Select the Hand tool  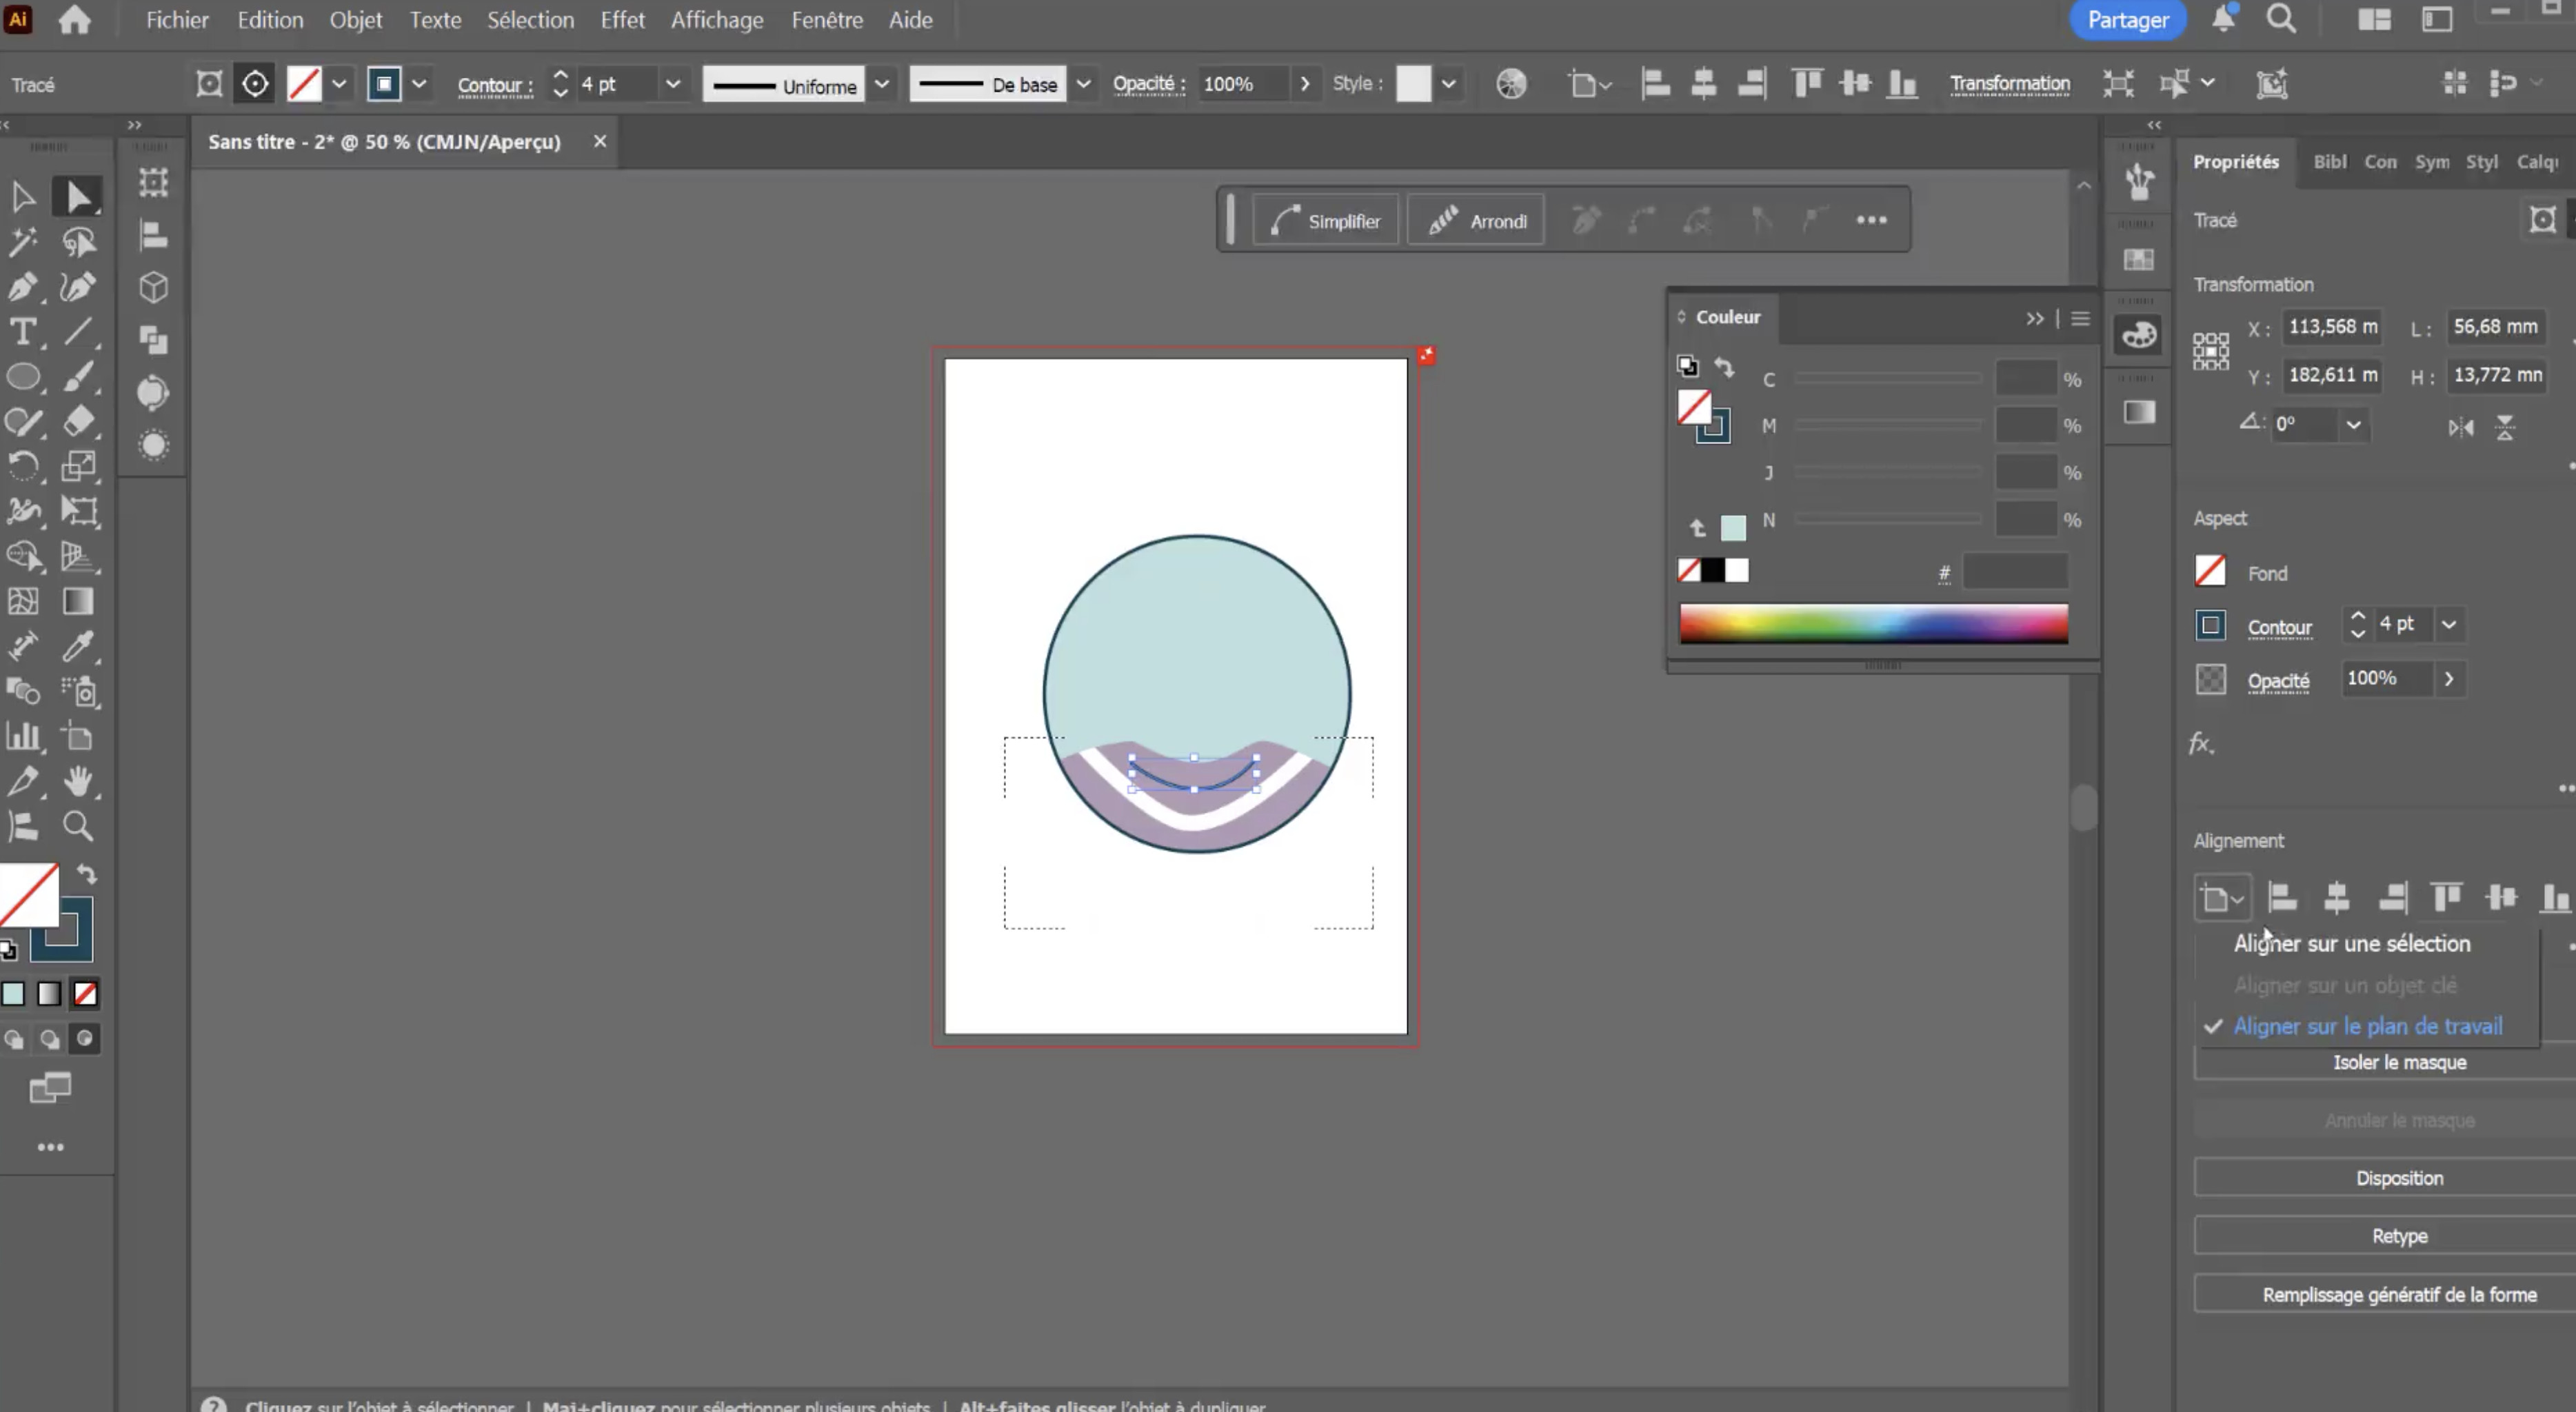pos(78,781)
